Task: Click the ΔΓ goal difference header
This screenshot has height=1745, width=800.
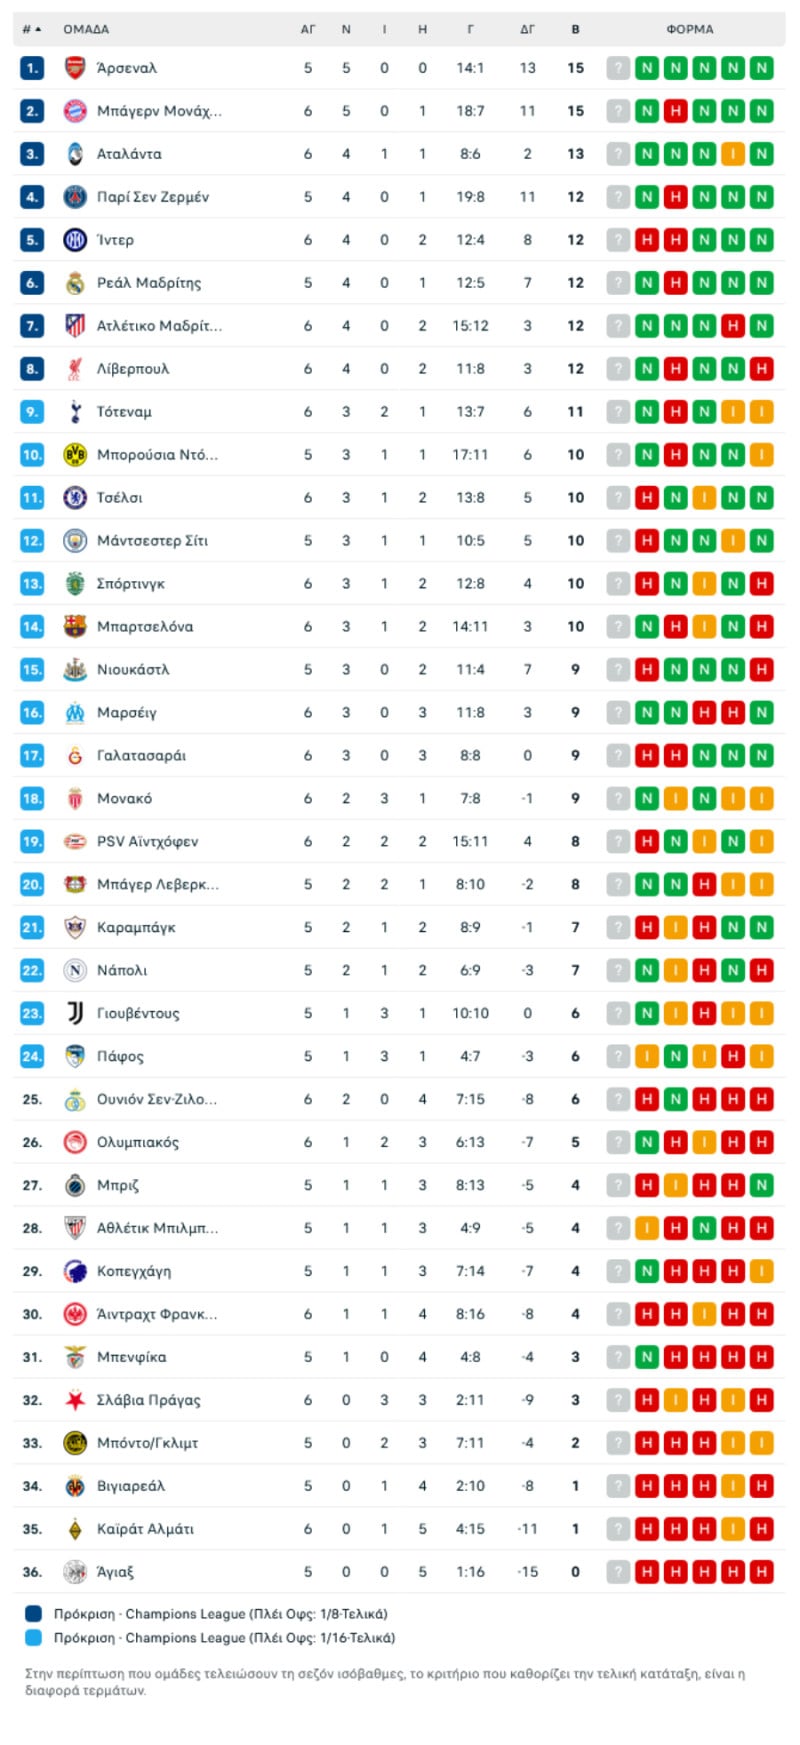Action: pyautogui.click(x=527, y=30)
